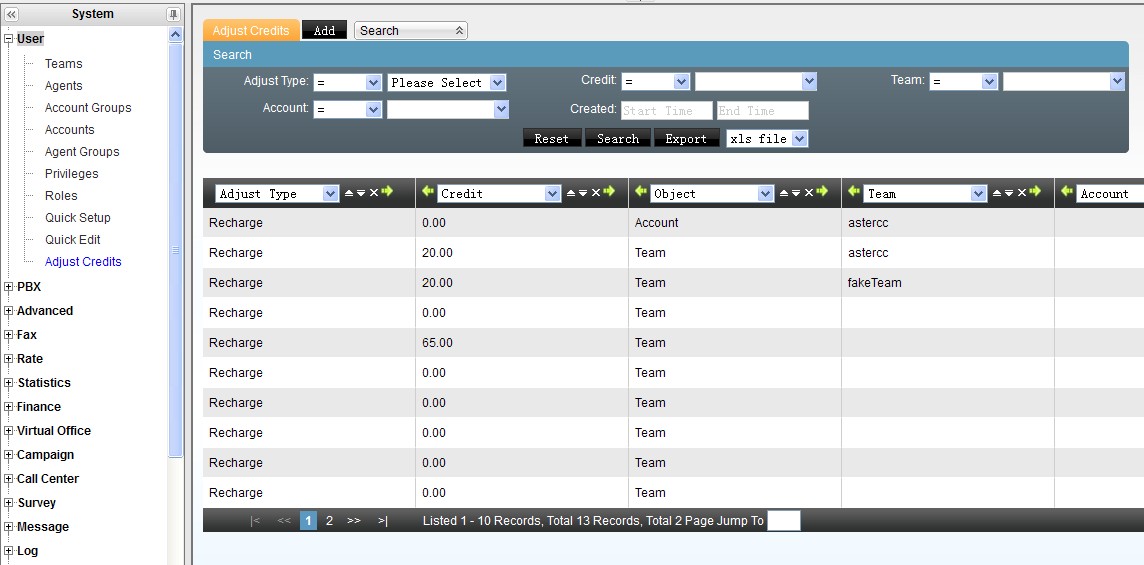The image size is (1144, 565).
Task: Click the pin icon on System panel
Action: point(173,14)
